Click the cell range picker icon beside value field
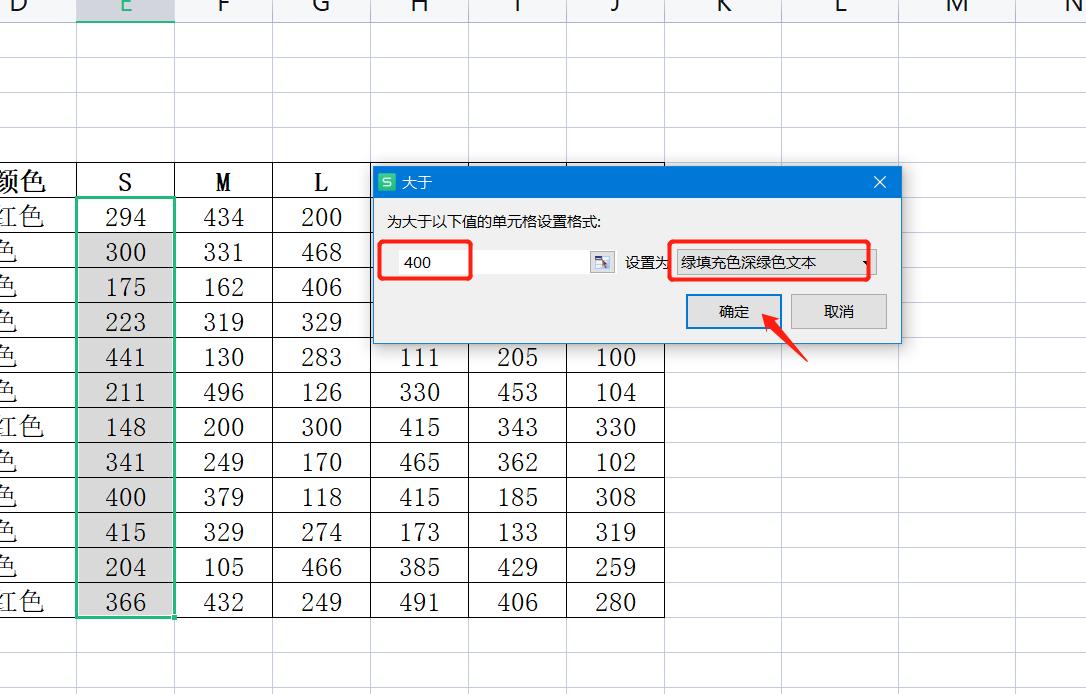Viewport: 1086px width, 694px height. coord(601,260)
